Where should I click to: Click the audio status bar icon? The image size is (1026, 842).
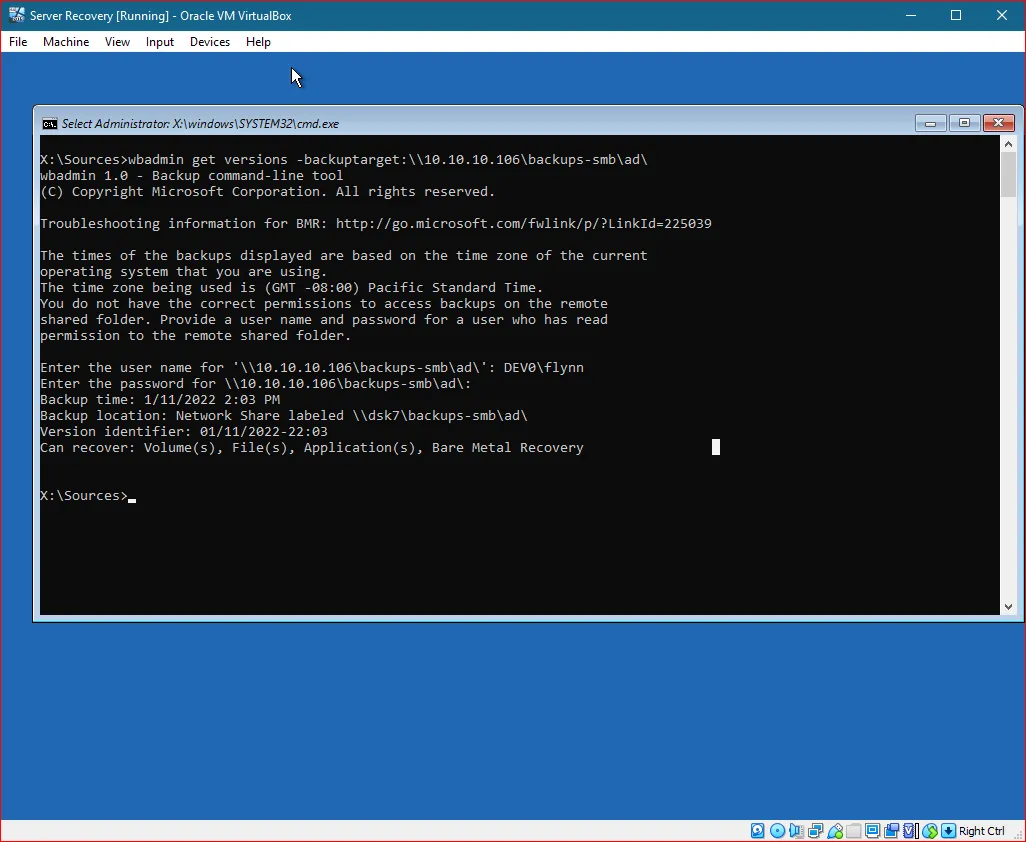(796, 830)
